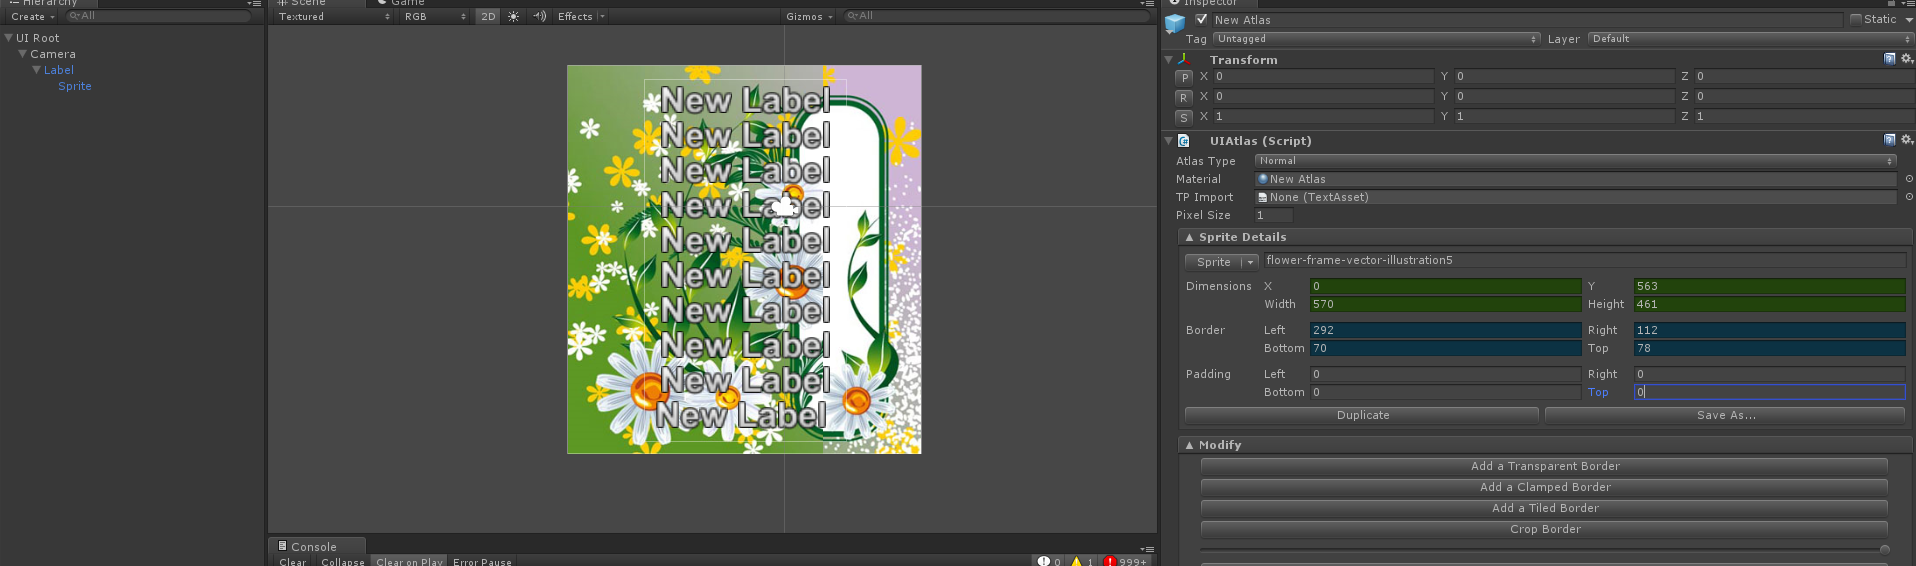Open object picker circle beside Material field
This screenshot has width=1916, height=566.
click(1909, 179)
